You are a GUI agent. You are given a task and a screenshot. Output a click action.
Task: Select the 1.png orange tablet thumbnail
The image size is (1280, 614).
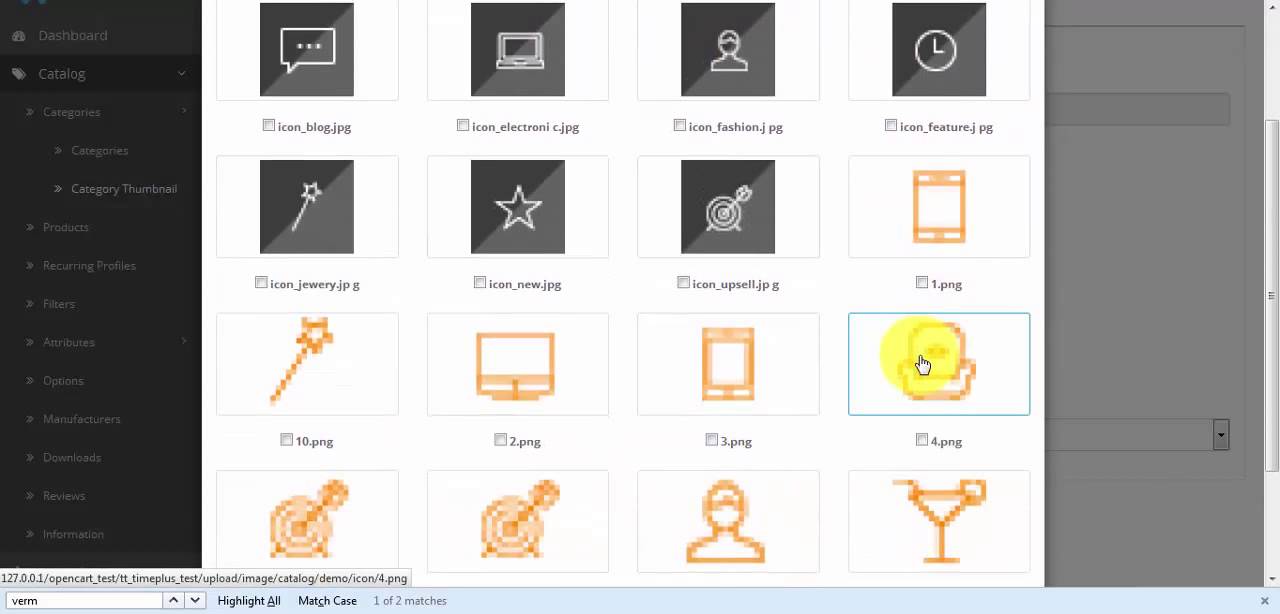[939, 207]
